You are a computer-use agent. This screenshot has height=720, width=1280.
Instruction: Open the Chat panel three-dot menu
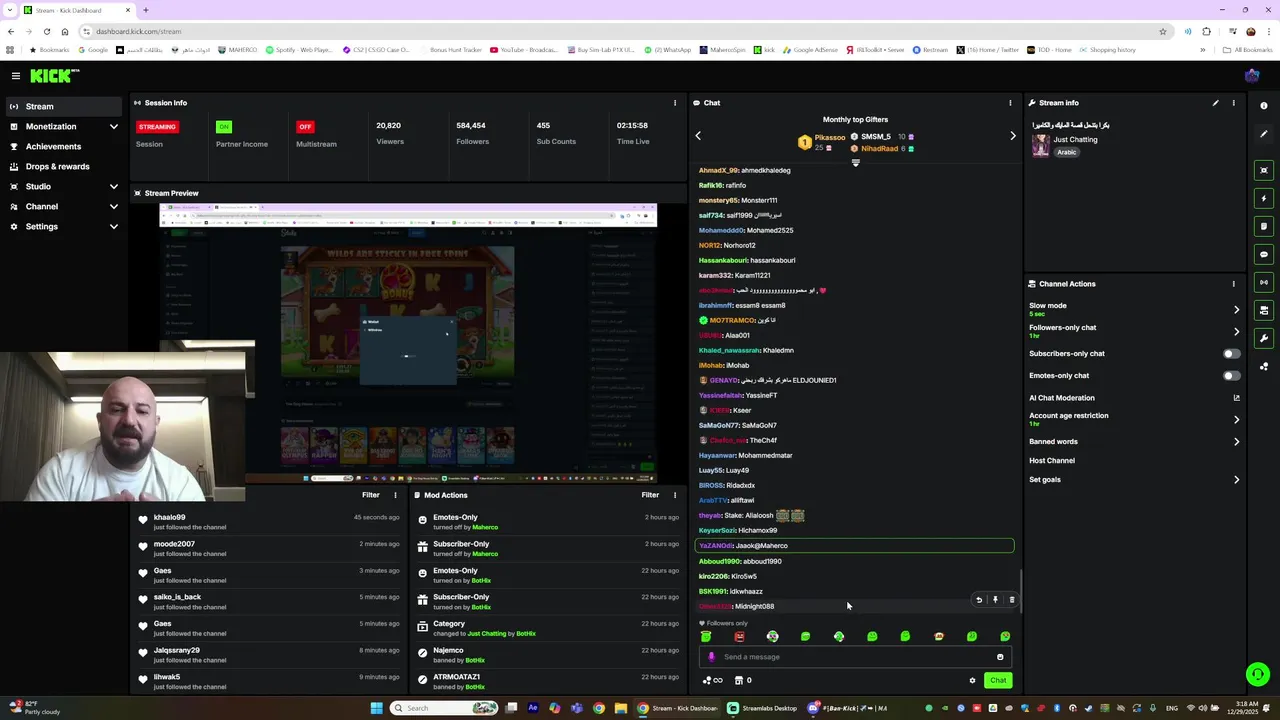1010,103
